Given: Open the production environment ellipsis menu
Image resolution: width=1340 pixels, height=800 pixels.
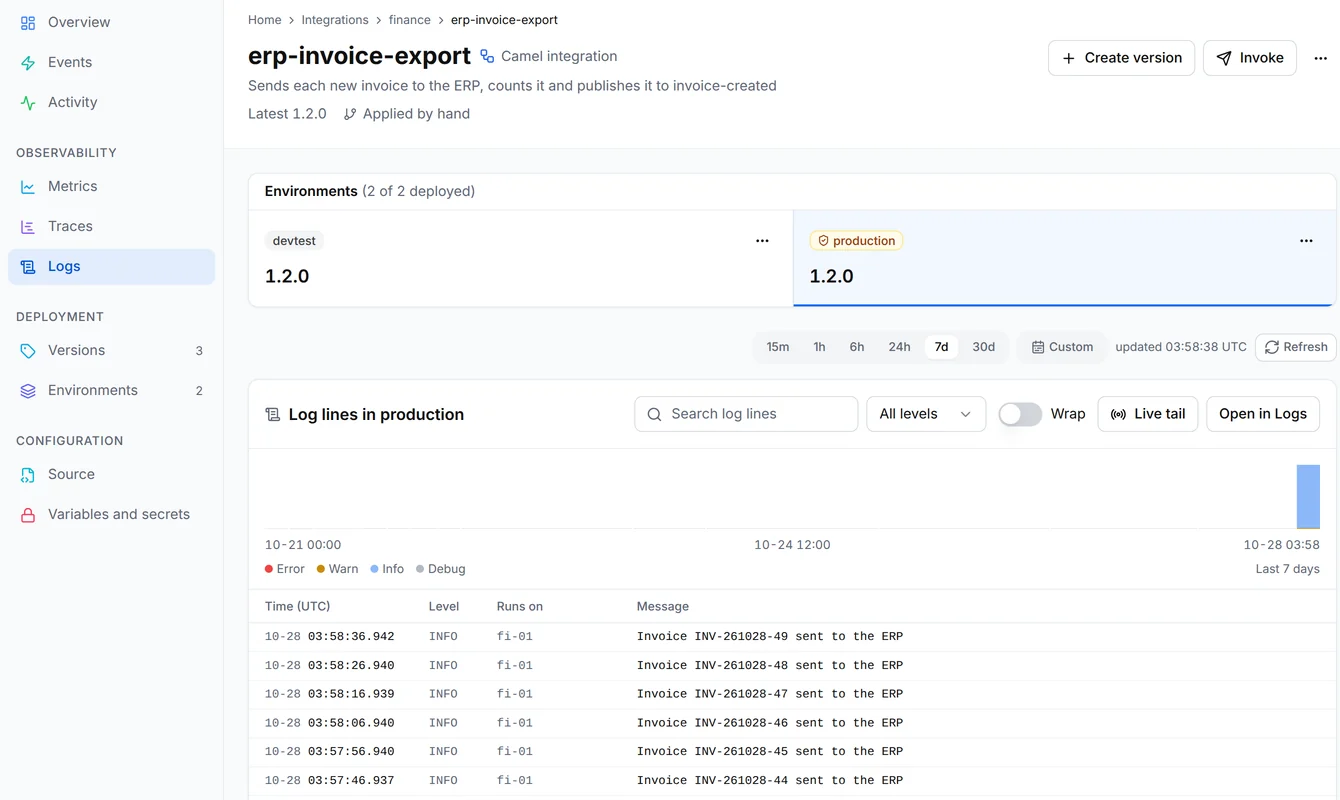Looking at the screenshot, I should pos(1306,241).
